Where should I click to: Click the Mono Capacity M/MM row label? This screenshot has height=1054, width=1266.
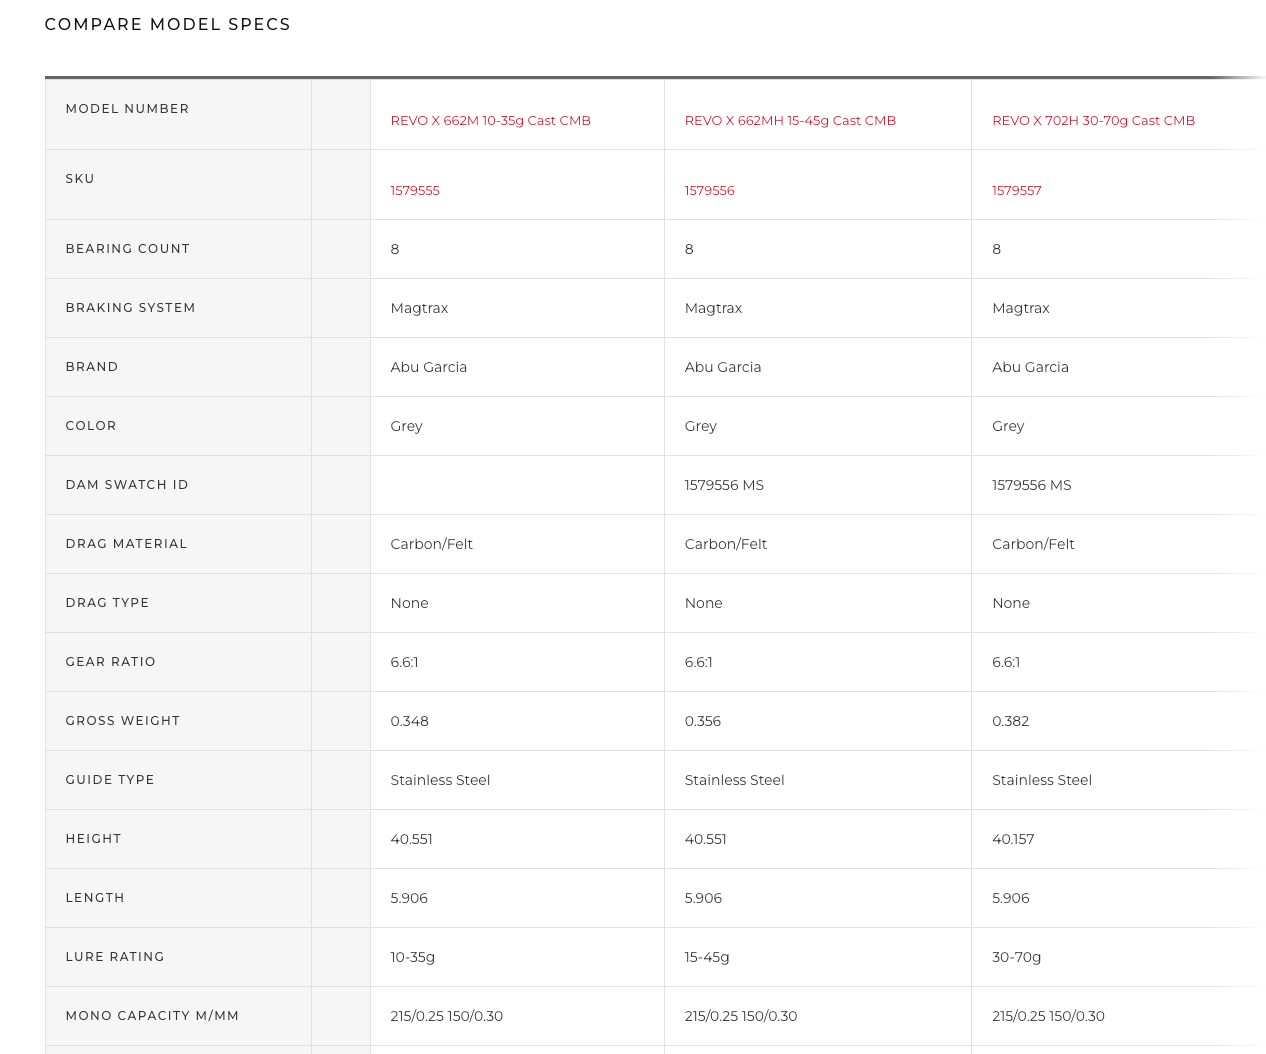[x=152, y=1016]
